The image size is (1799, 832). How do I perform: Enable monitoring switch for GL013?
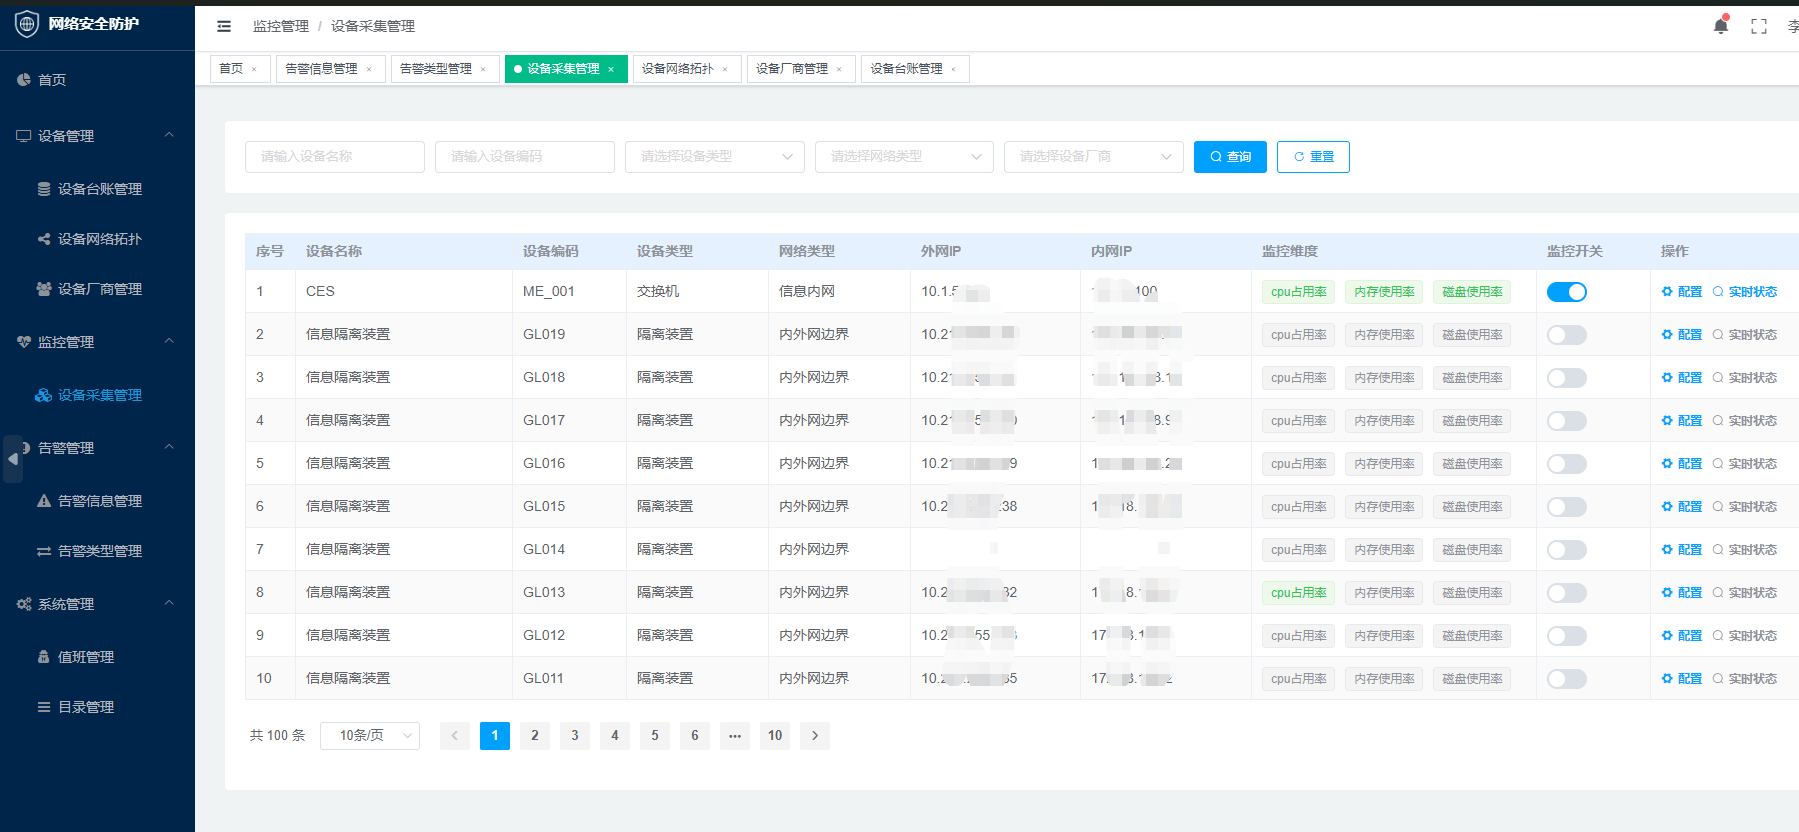[1567, 593]
